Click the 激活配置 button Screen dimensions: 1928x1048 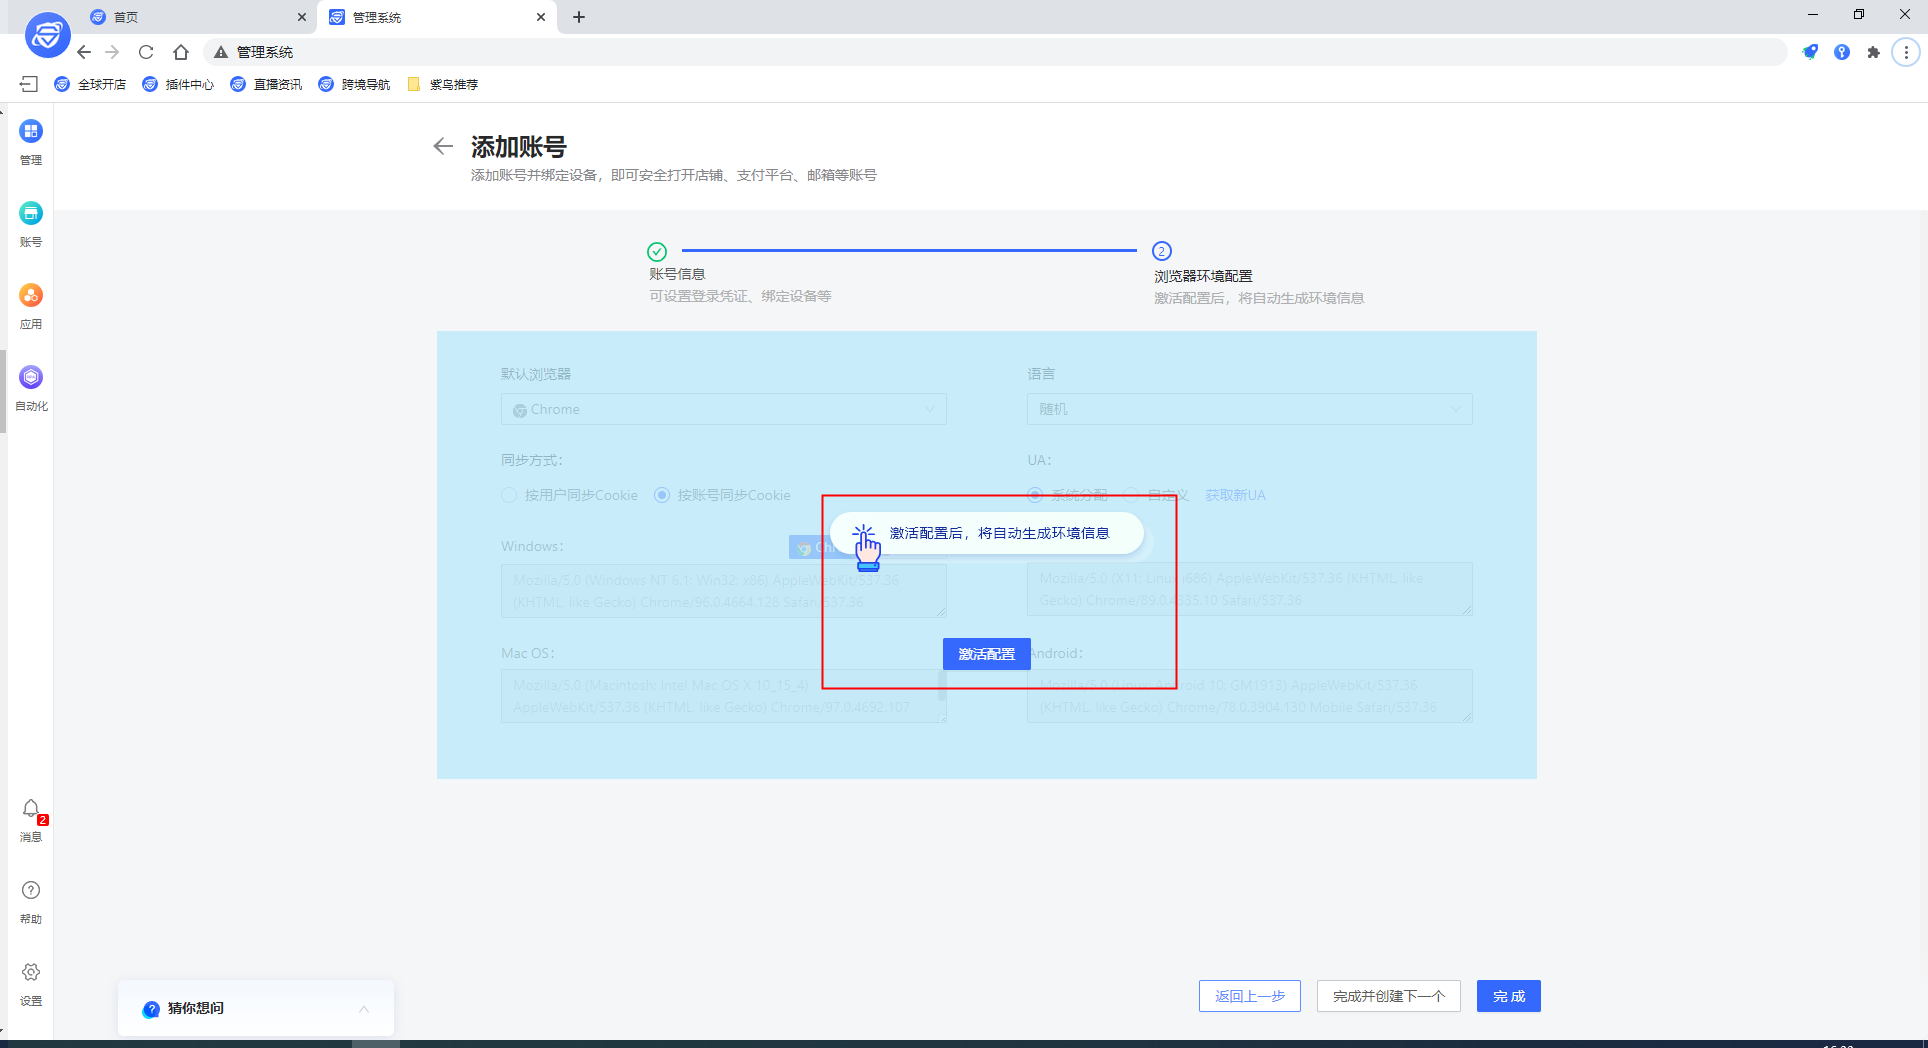click(986, 654)
